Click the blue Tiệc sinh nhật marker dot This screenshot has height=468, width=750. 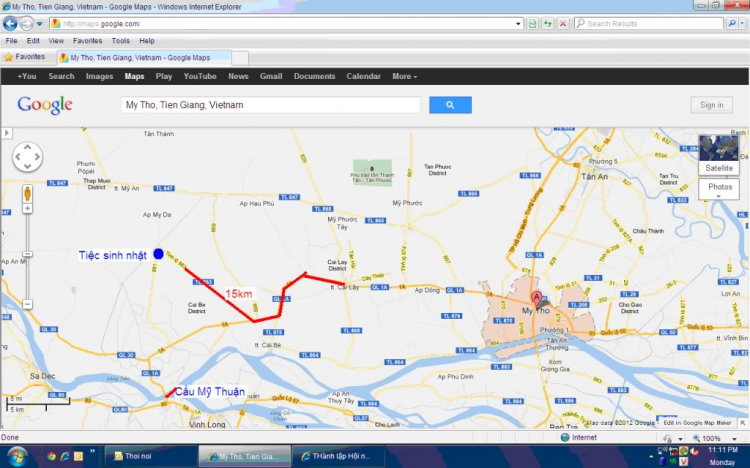158,254
